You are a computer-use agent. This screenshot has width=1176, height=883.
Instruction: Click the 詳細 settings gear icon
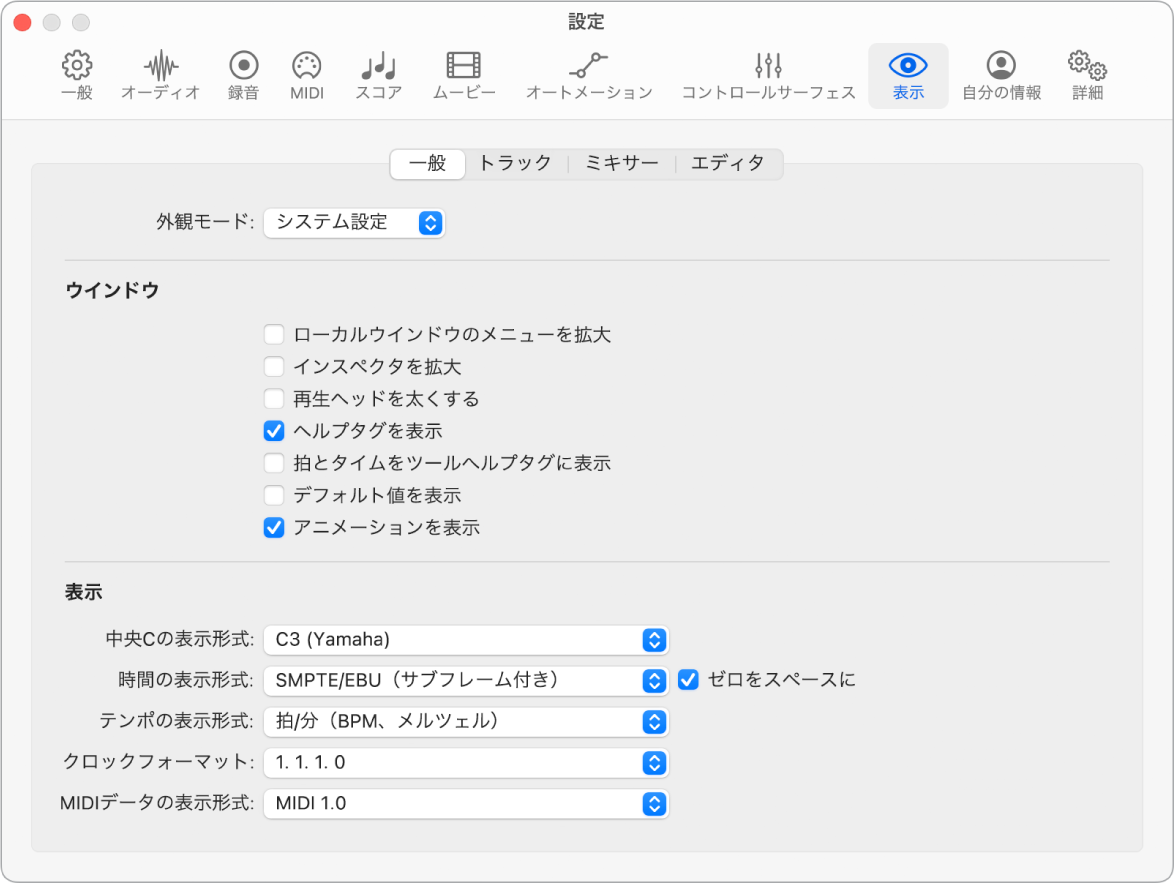[1086, 75]
